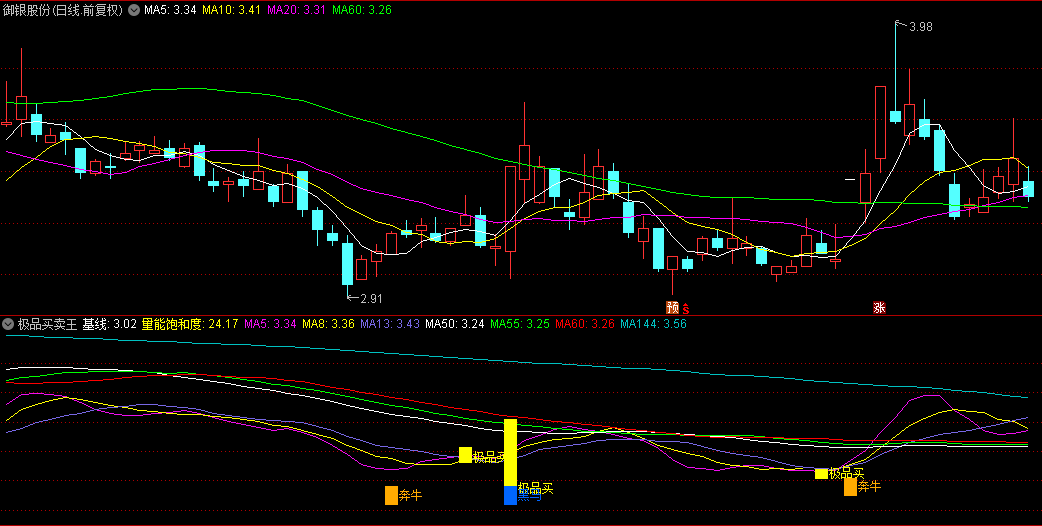
Task: Select the 量能饱和度: 24.17 value
Action: click(x=189, y=324)
